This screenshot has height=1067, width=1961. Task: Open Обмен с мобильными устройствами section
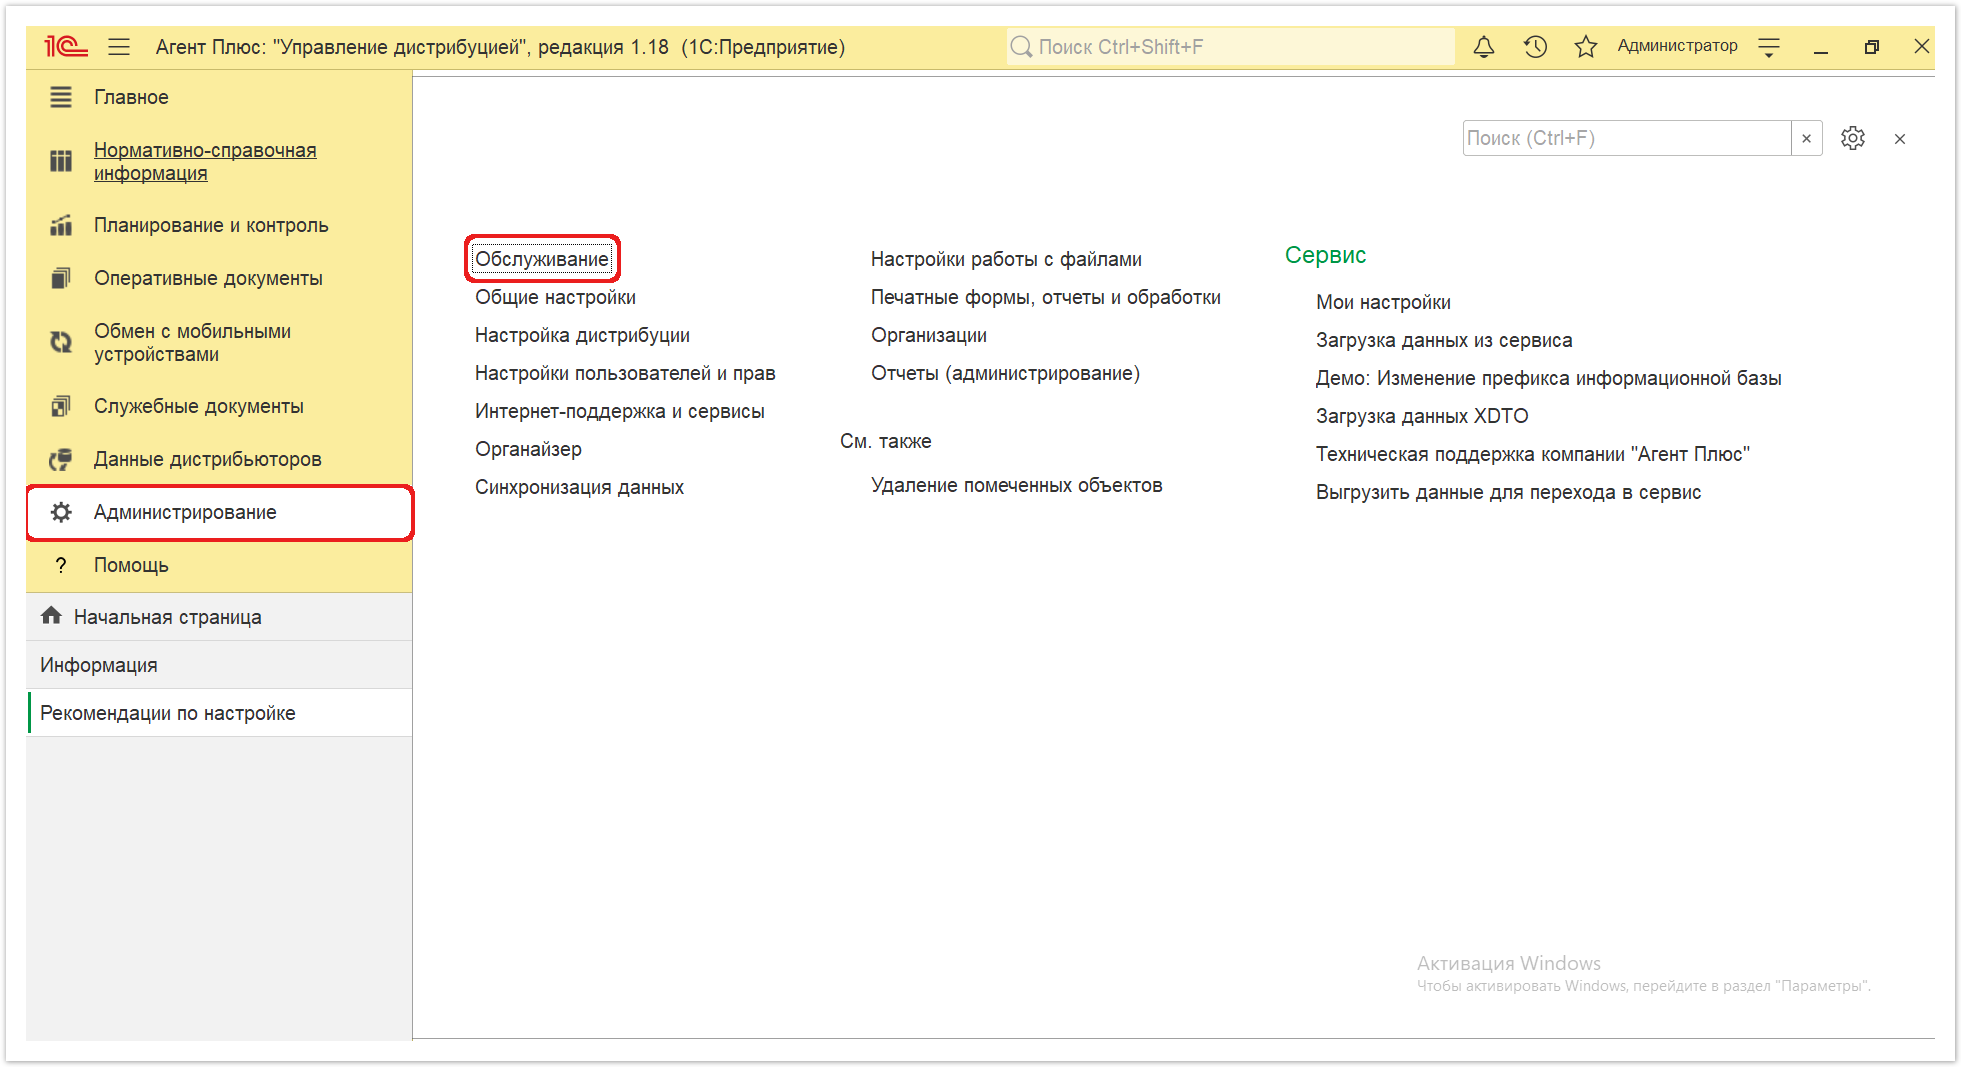click(x=219, y=342)
